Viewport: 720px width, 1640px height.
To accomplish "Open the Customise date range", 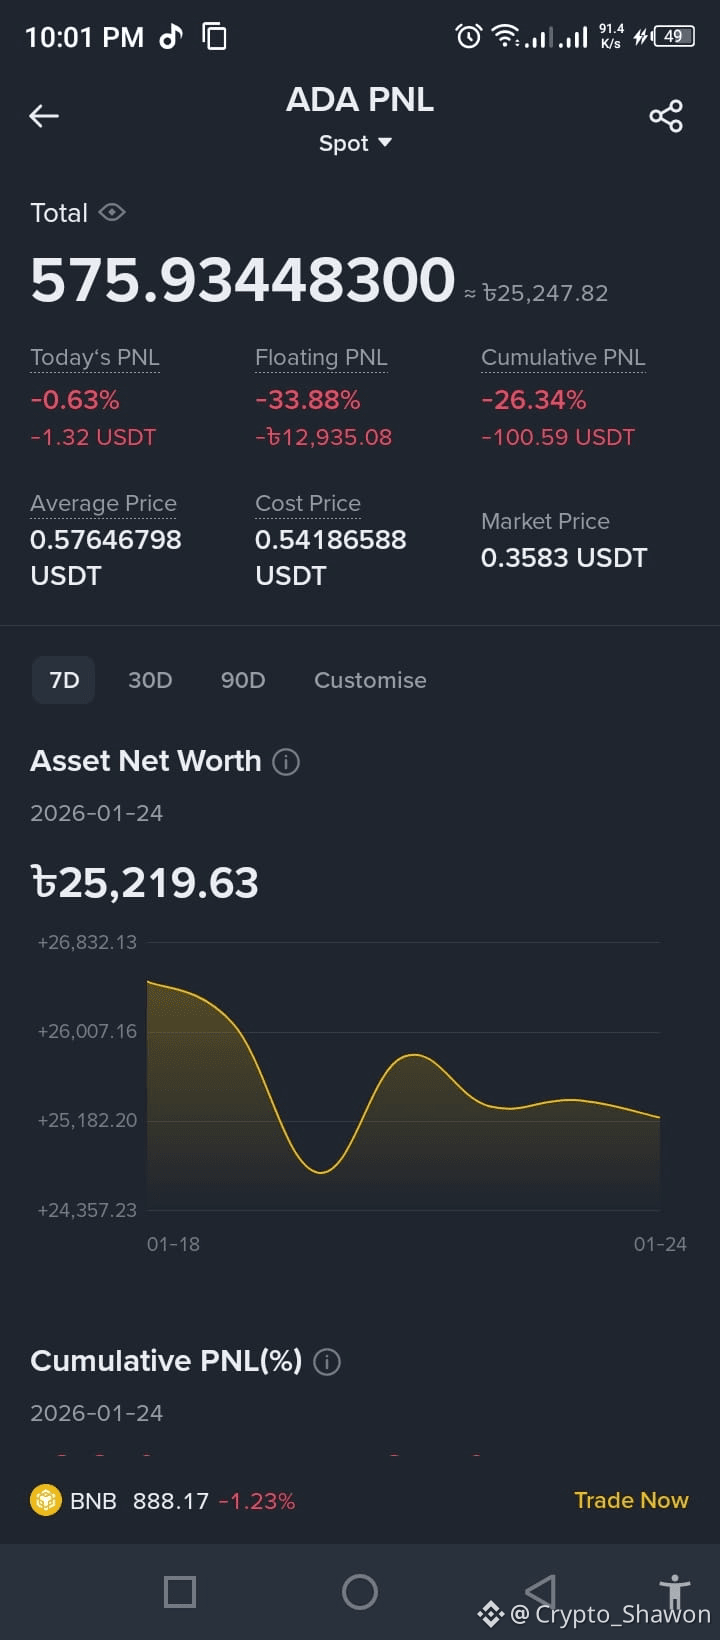I will point(370,680).
